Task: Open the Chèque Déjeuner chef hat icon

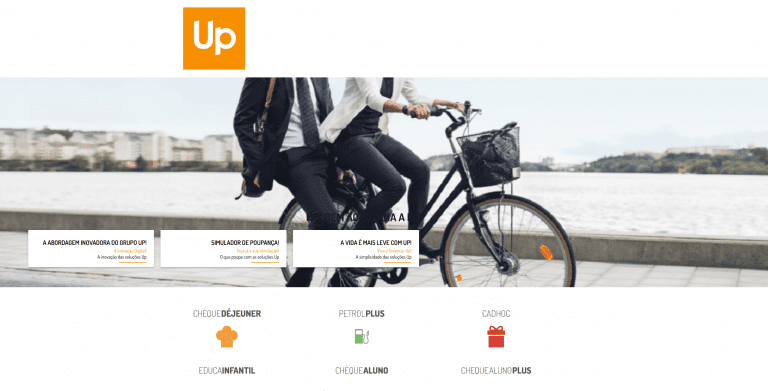Action: point(227,337)
